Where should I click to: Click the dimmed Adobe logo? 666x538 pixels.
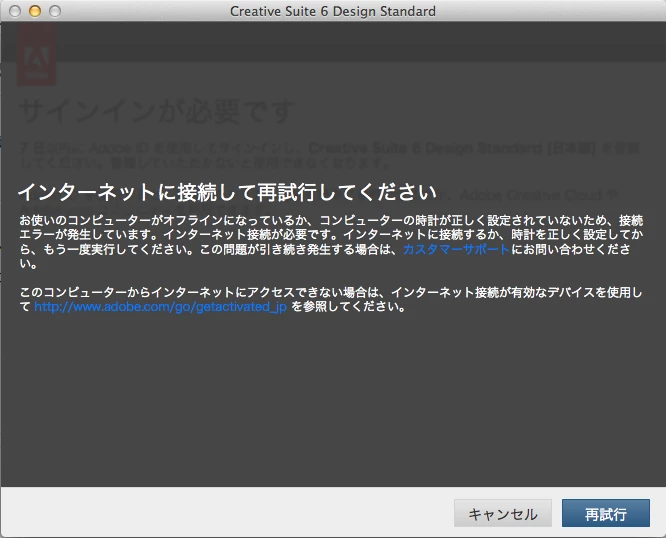pyautogui.click(x=37, y=54)
